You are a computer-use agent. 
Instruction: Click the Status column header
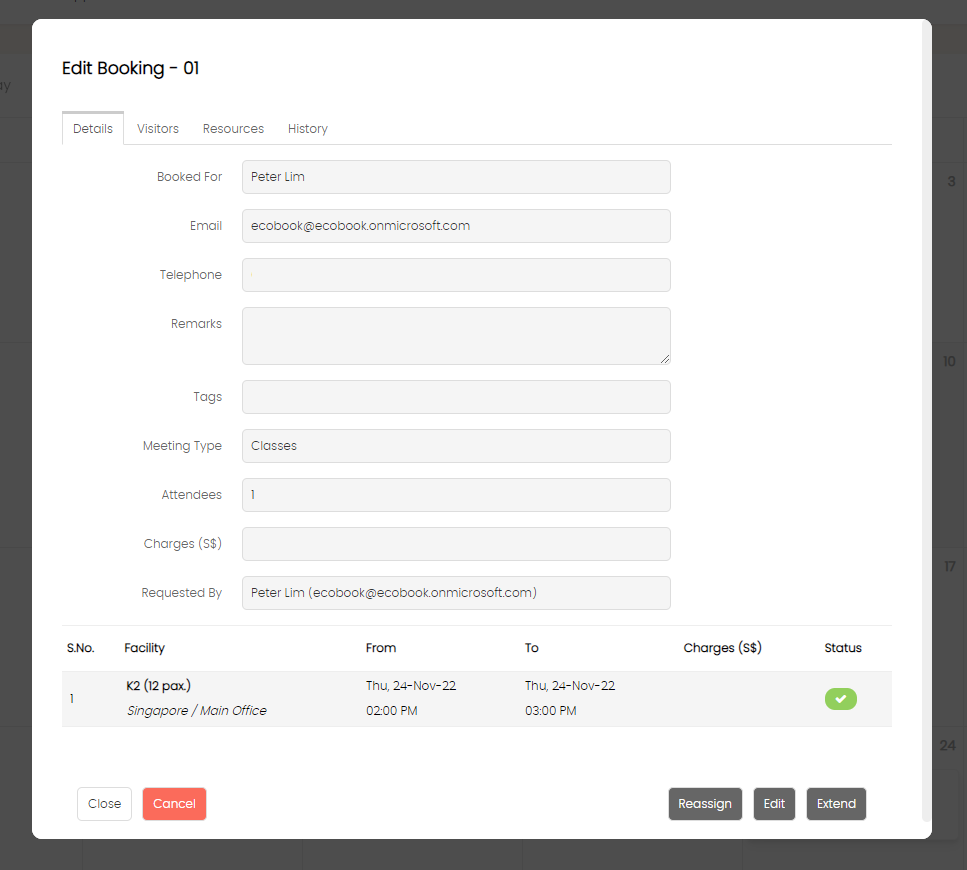click(x=843, y=647)
